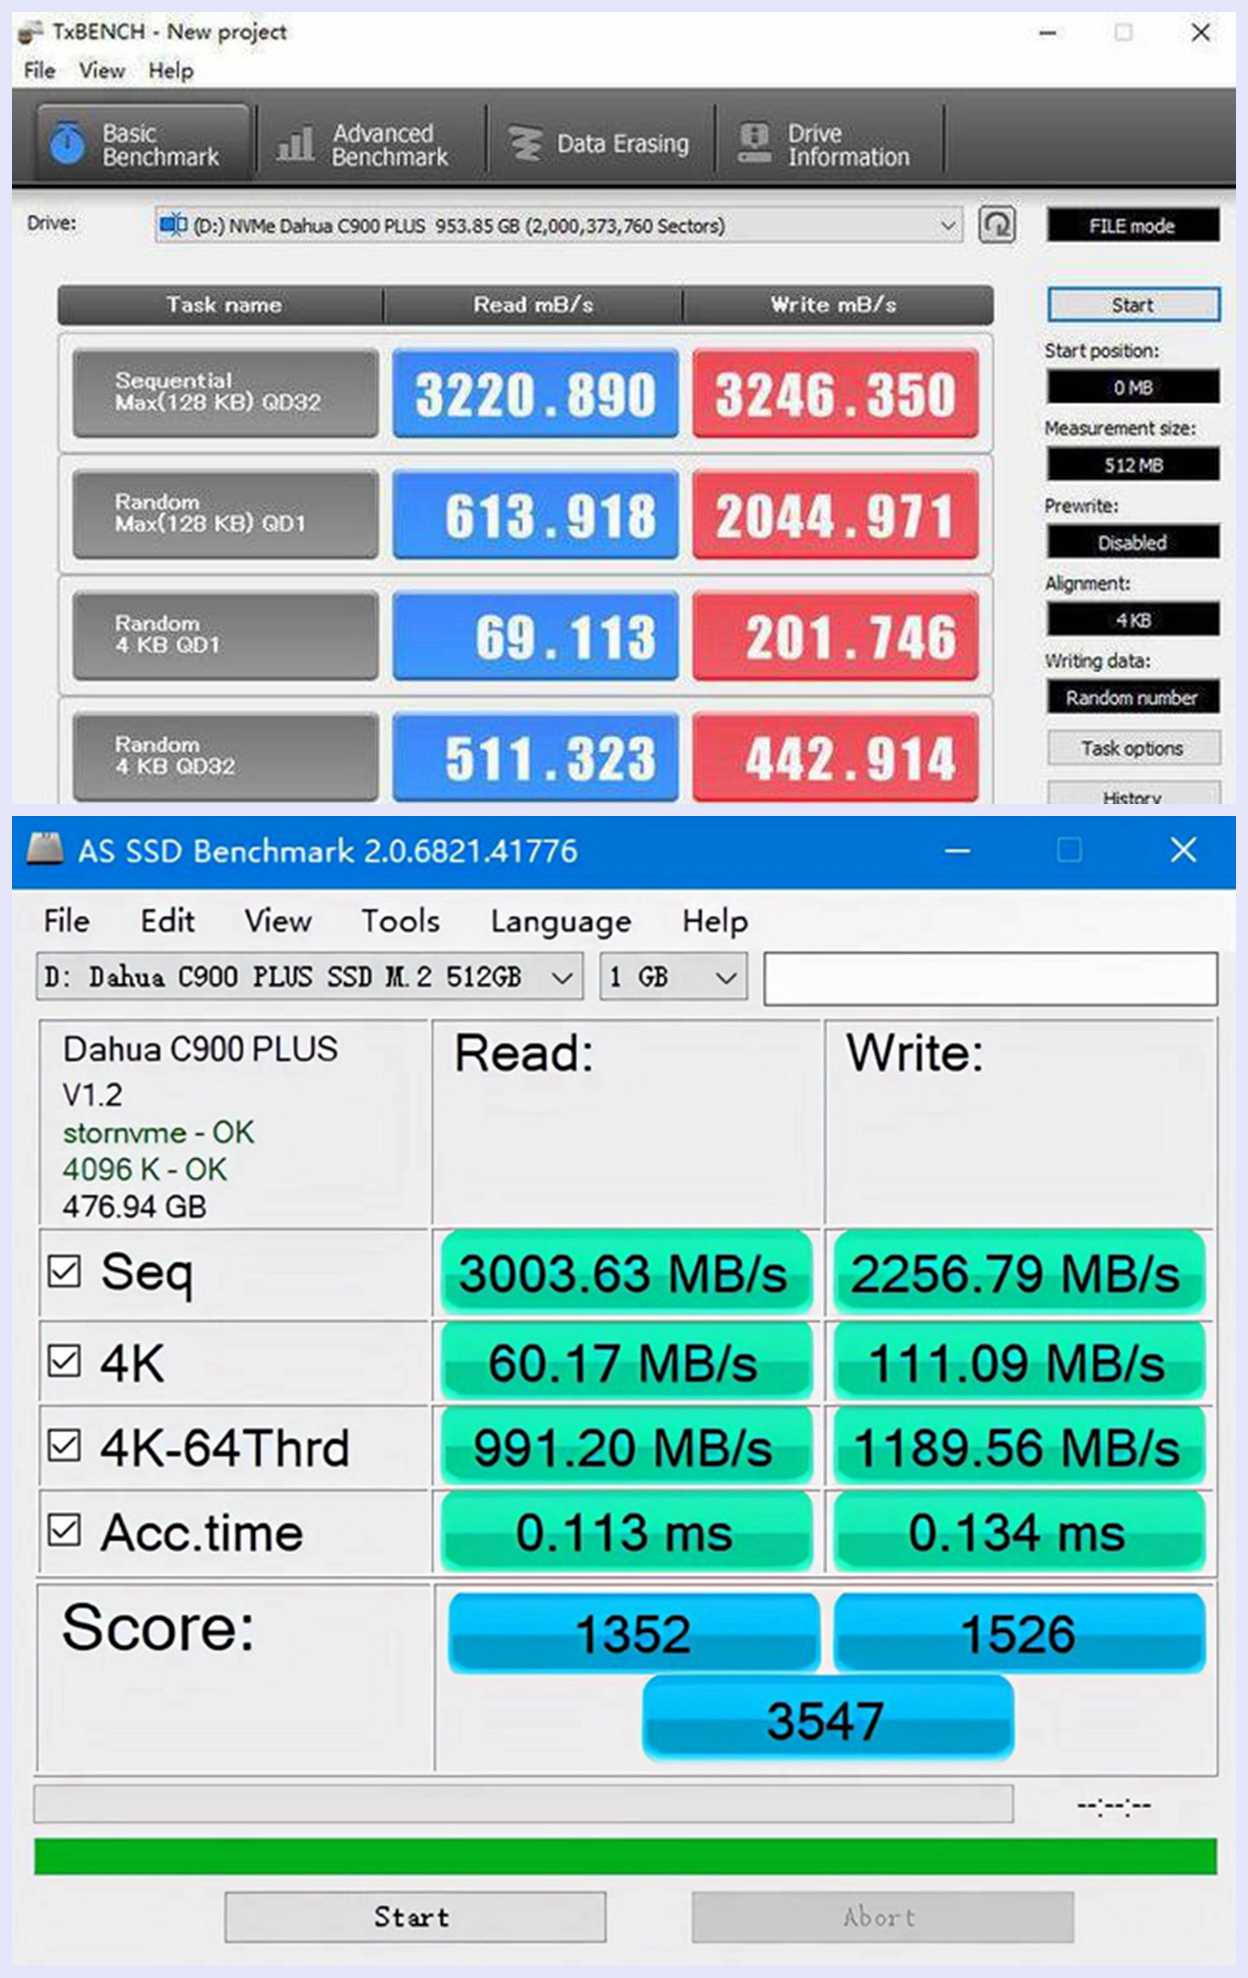This screenshot has height=1978, width=1248.
Task: Open the AS SSD drive selector dropdown
Action: click(310, 977)
